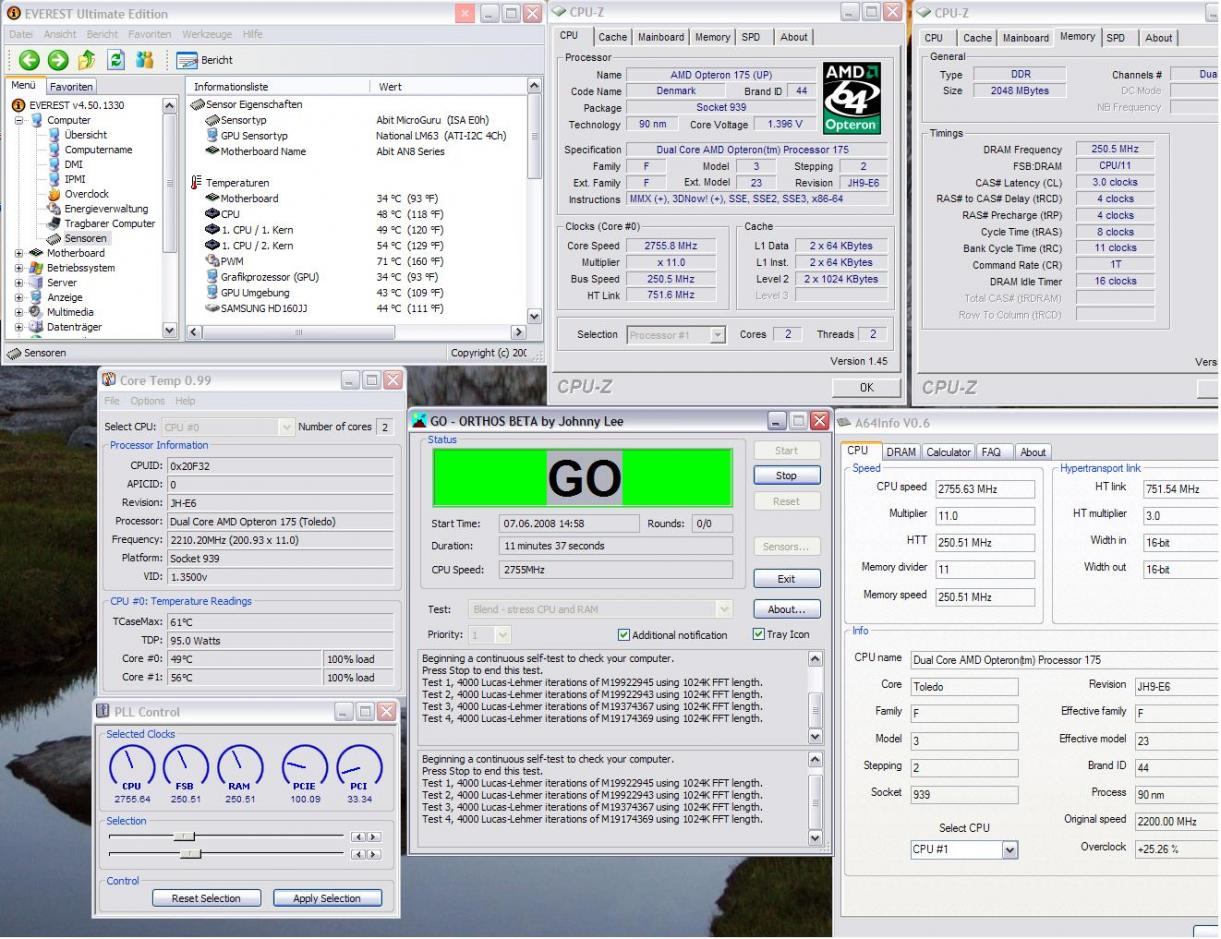Open the Werkzeuge menu in EVEREST
The height and width of the screenshot is (939, 1221).
207,34
